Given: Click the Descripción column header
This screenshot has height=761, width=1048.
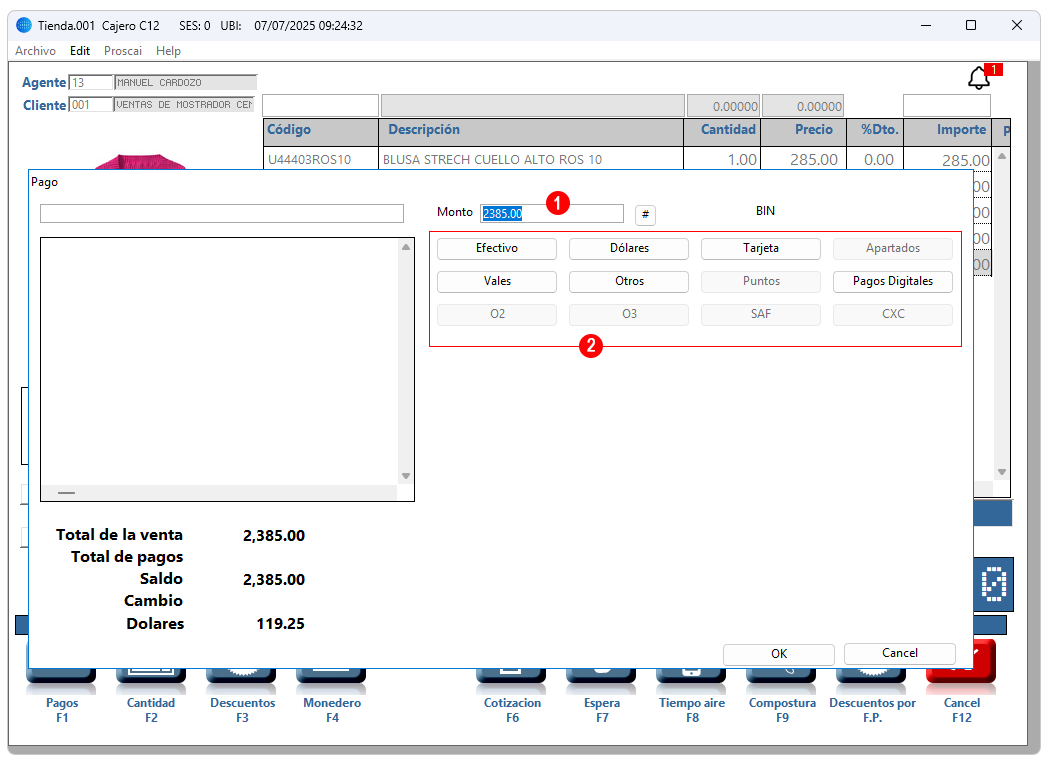Looking at the screenshot, I should click(x=531, y=132).
